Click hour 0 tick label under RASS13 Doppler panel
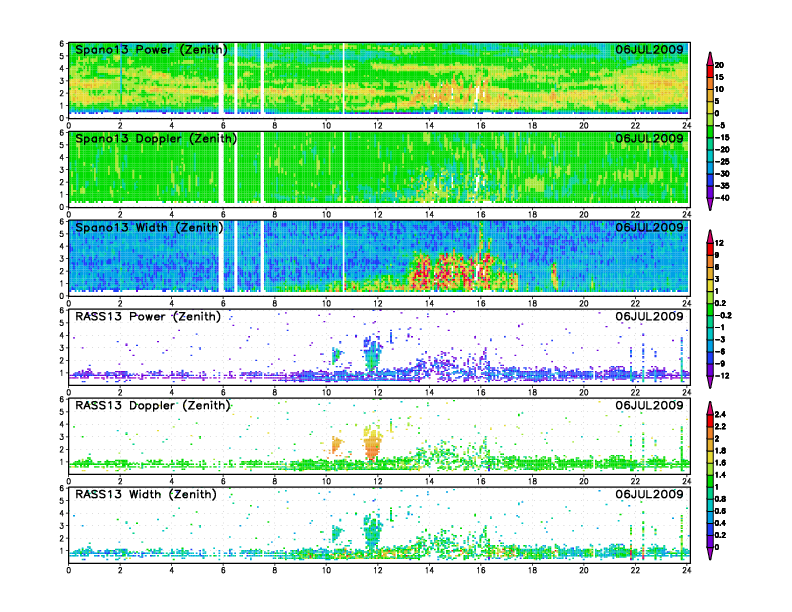 [x=69, y=481]
